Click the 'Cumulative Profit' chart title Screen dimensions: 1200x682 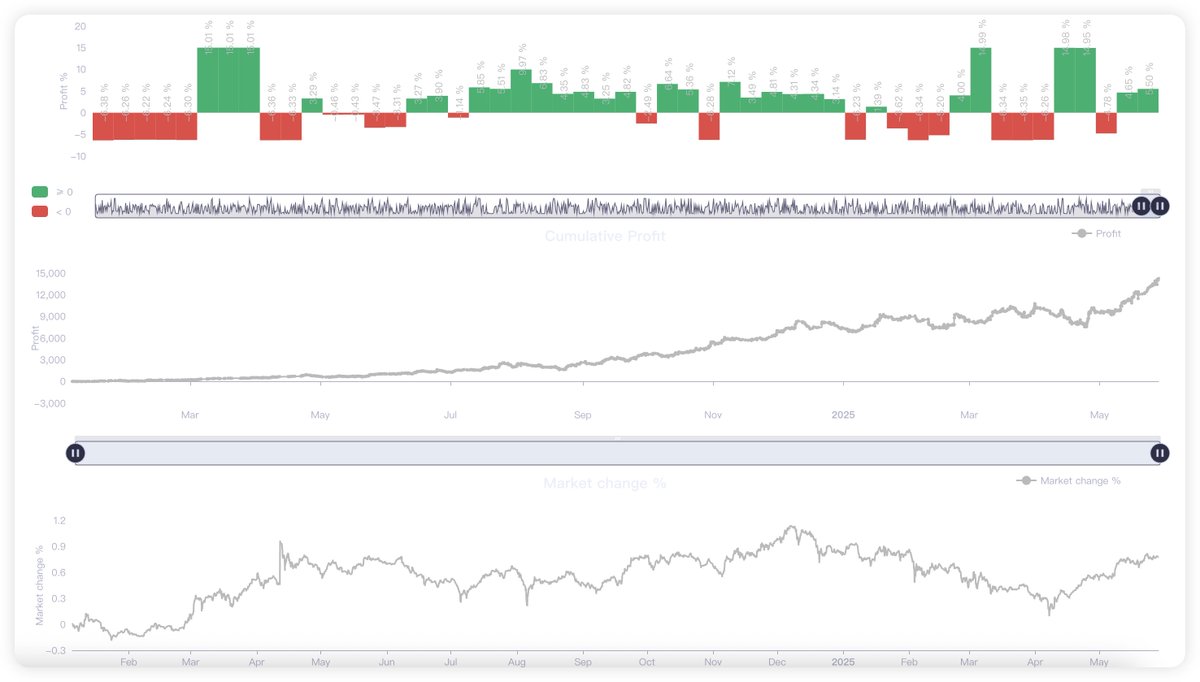point(605,236)
